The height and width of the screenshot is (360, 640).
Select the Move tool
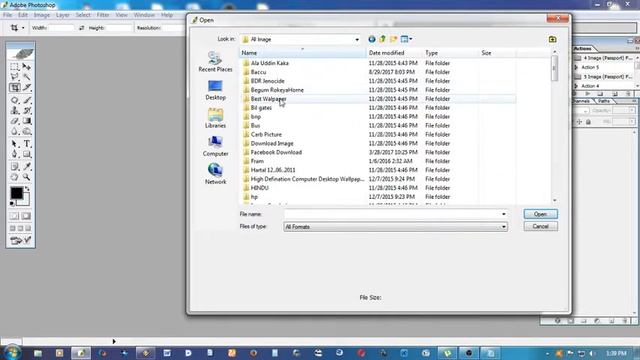(27, 67)
